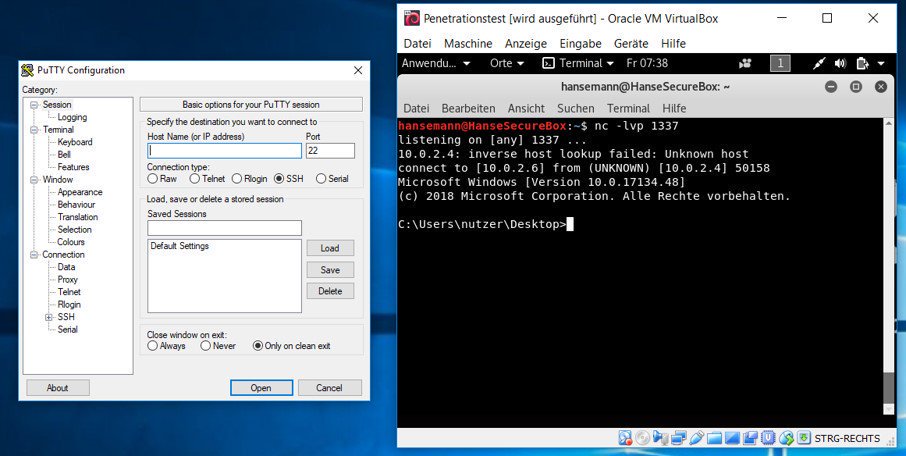Select Logging in the category tree
This screenshot has width=906, height=456.
[x=72, y=117]
